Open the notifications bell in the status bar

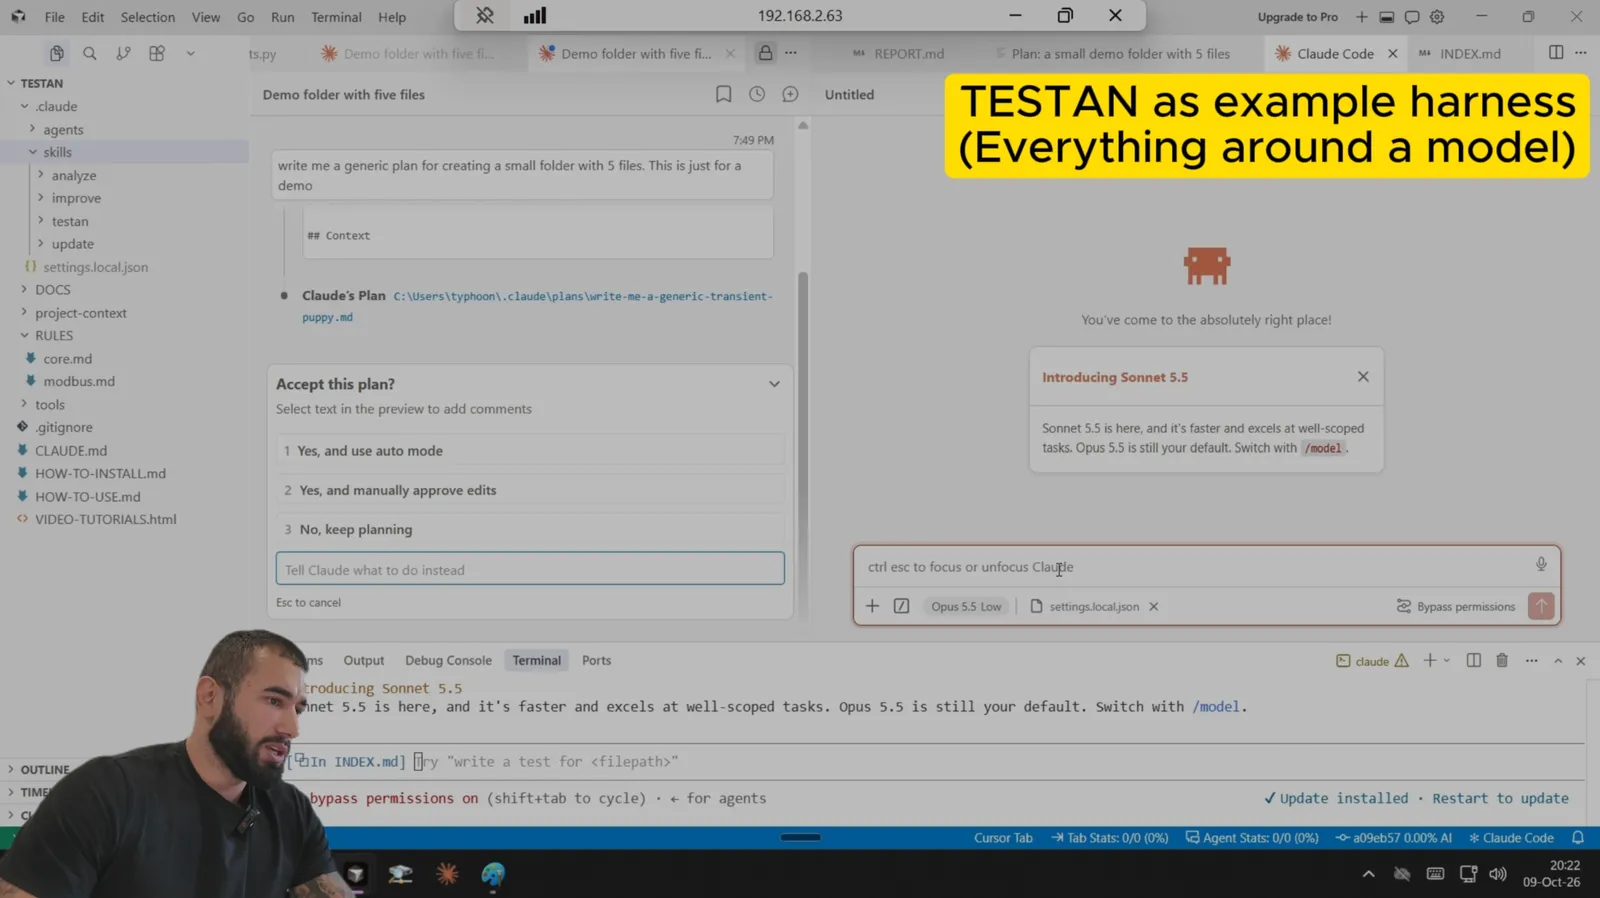pos(1578,838)
